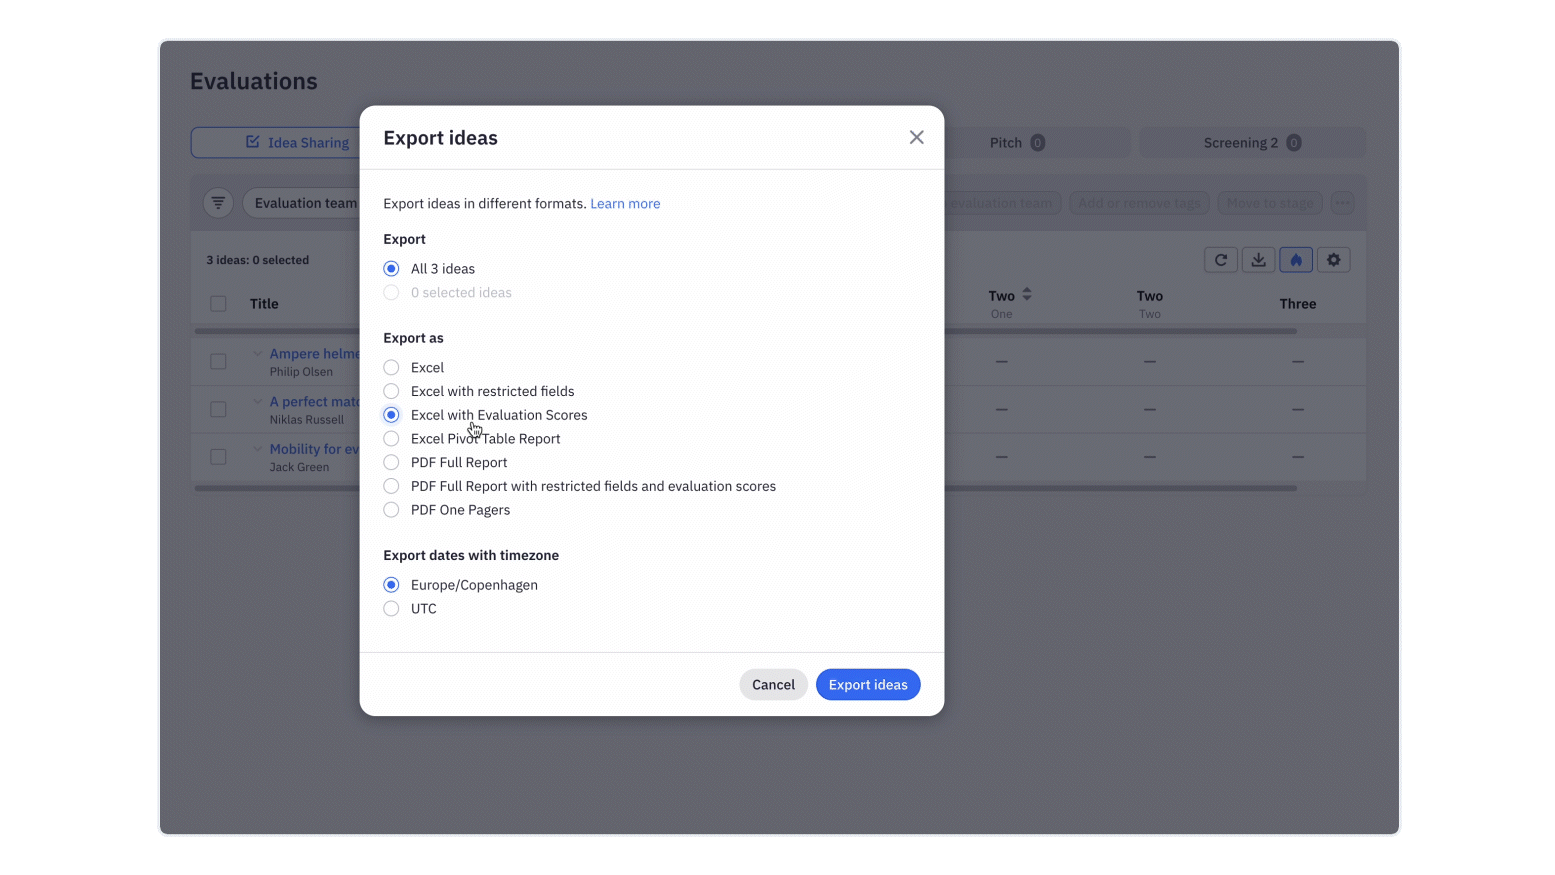Open table settings via the gear icon
Image resolution: width=1555 pixels, height=875 pixels.
(x=1333, y=259)
